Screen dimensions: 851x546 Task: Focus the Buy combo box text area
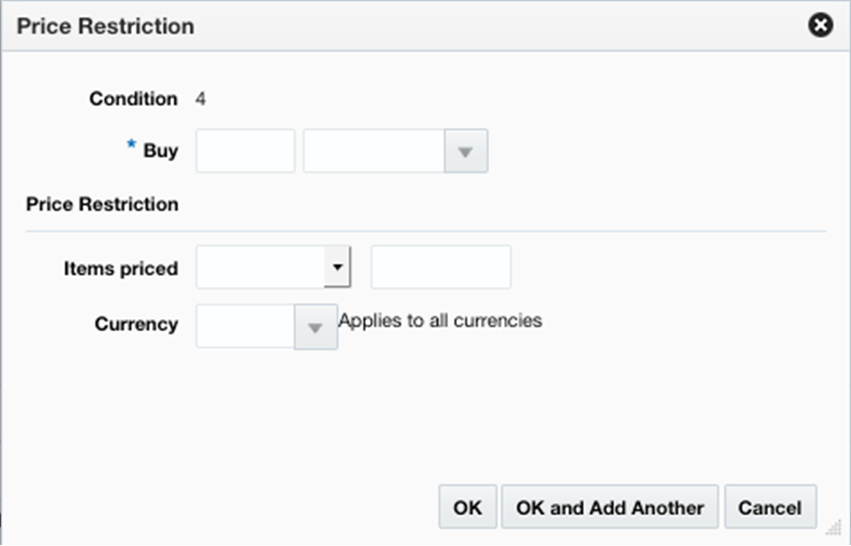(x=374, y=151)
